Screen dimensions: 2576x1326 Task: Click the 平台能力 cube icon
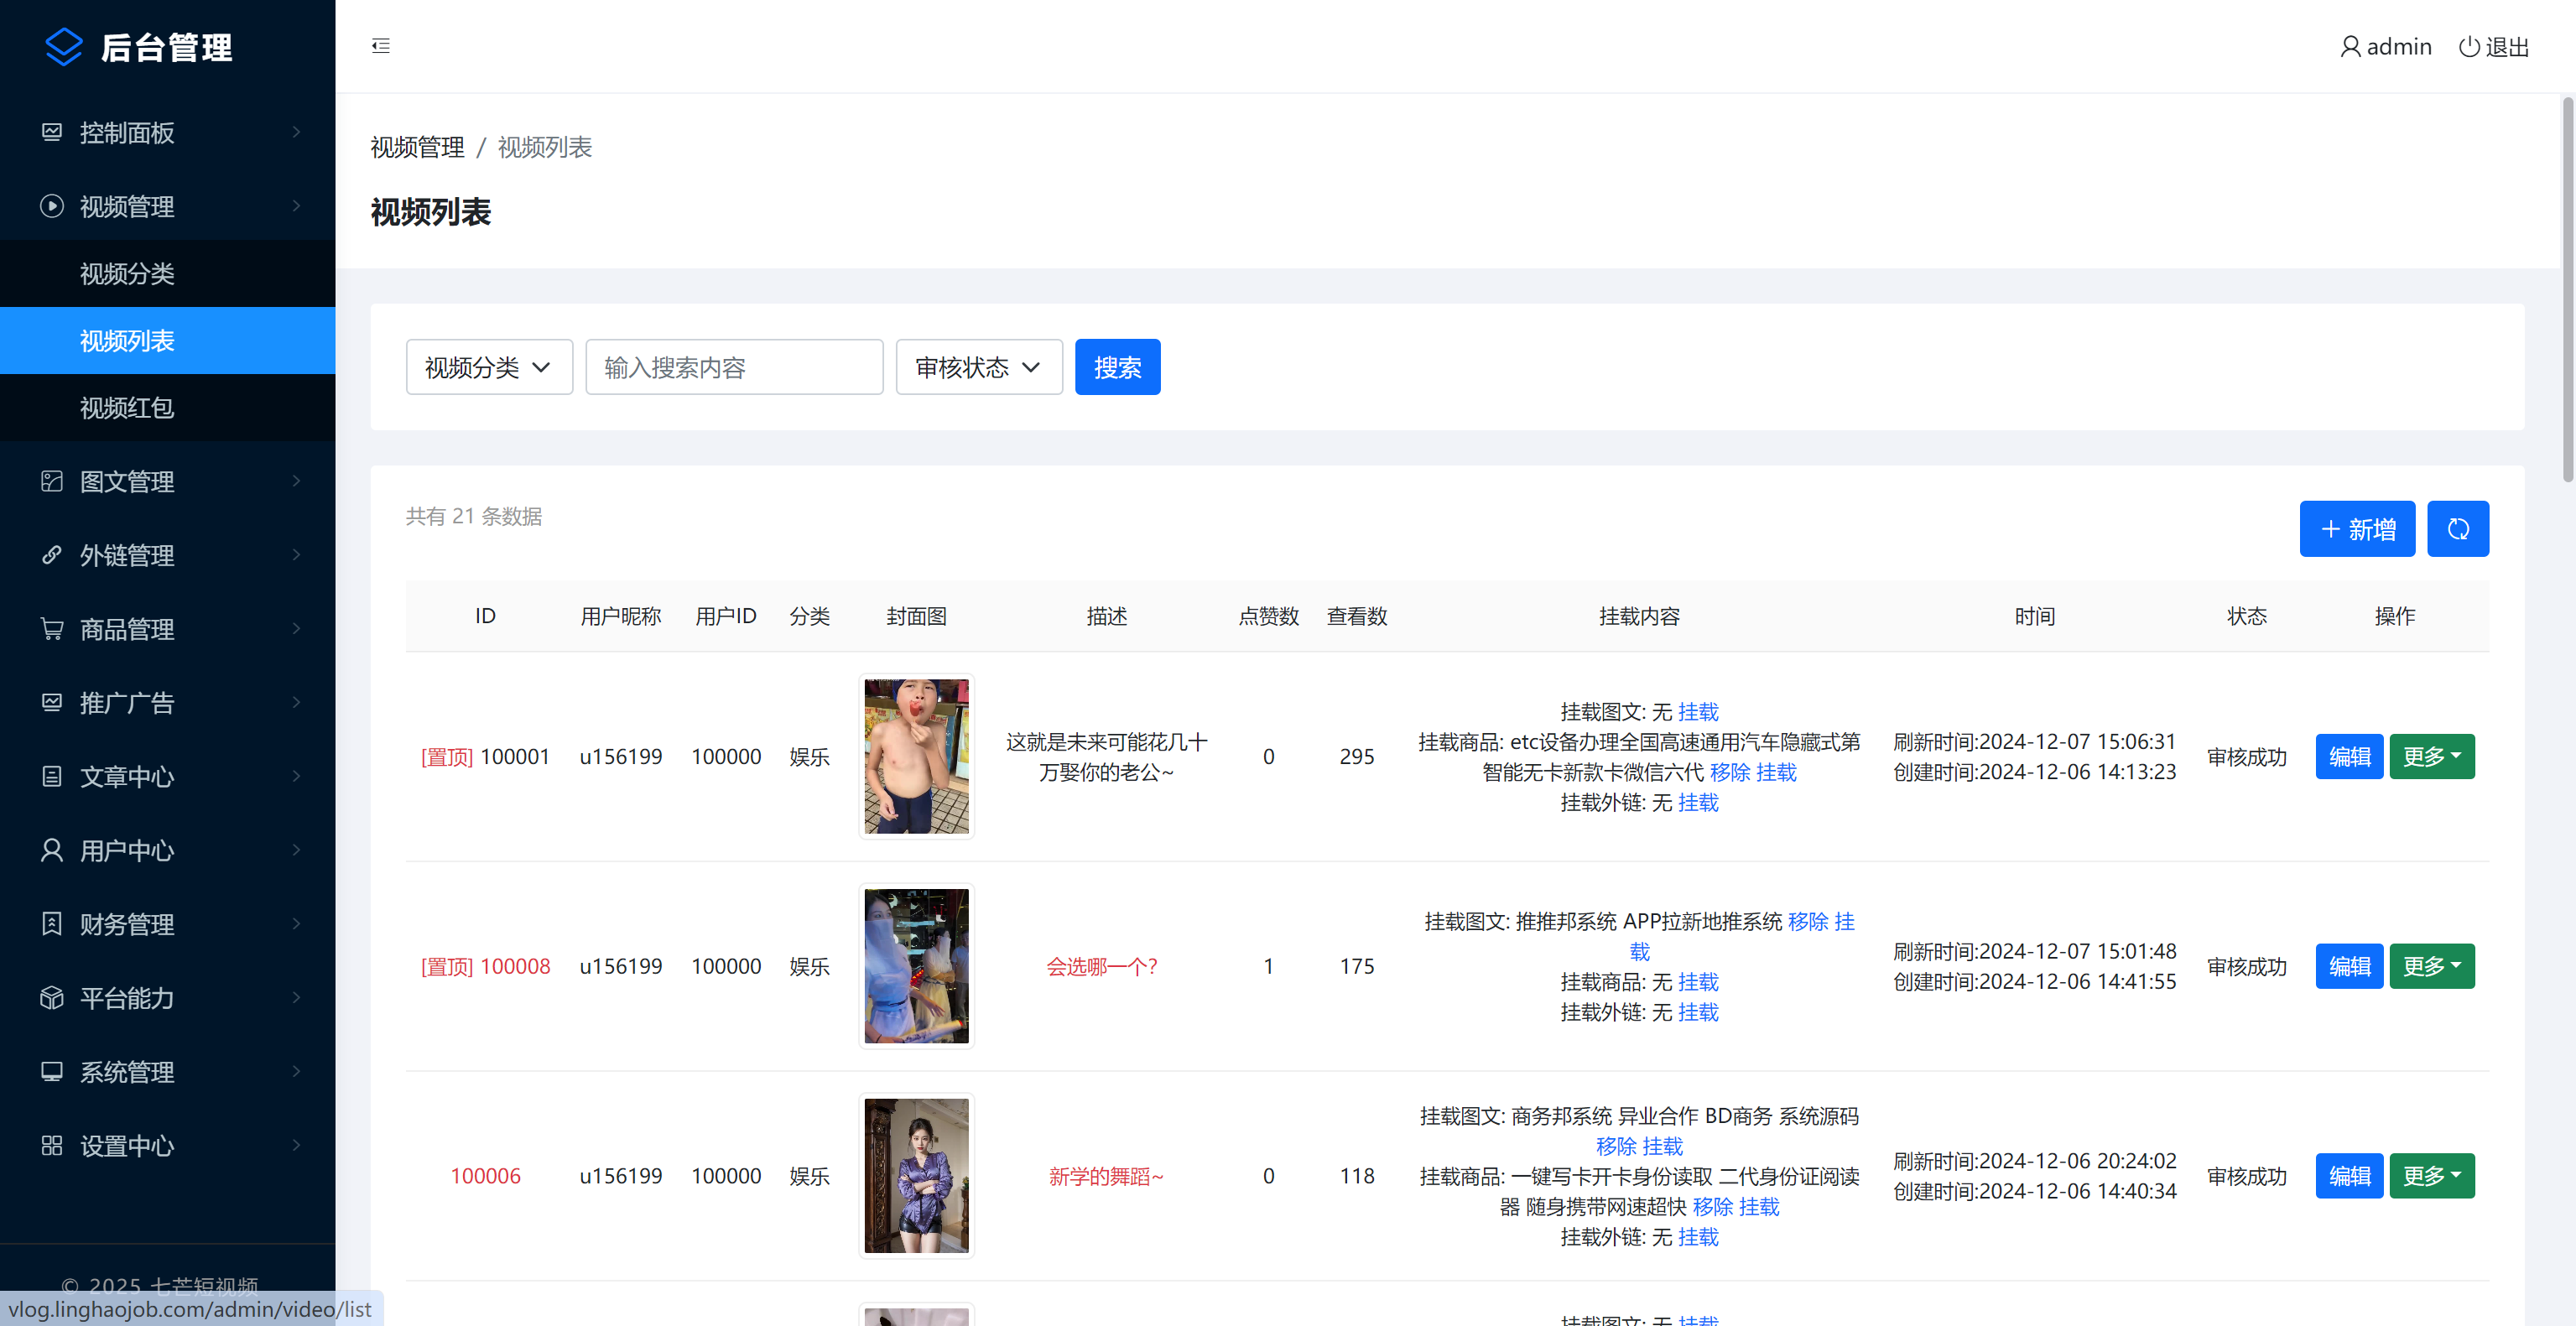click(x=52, y=998)
